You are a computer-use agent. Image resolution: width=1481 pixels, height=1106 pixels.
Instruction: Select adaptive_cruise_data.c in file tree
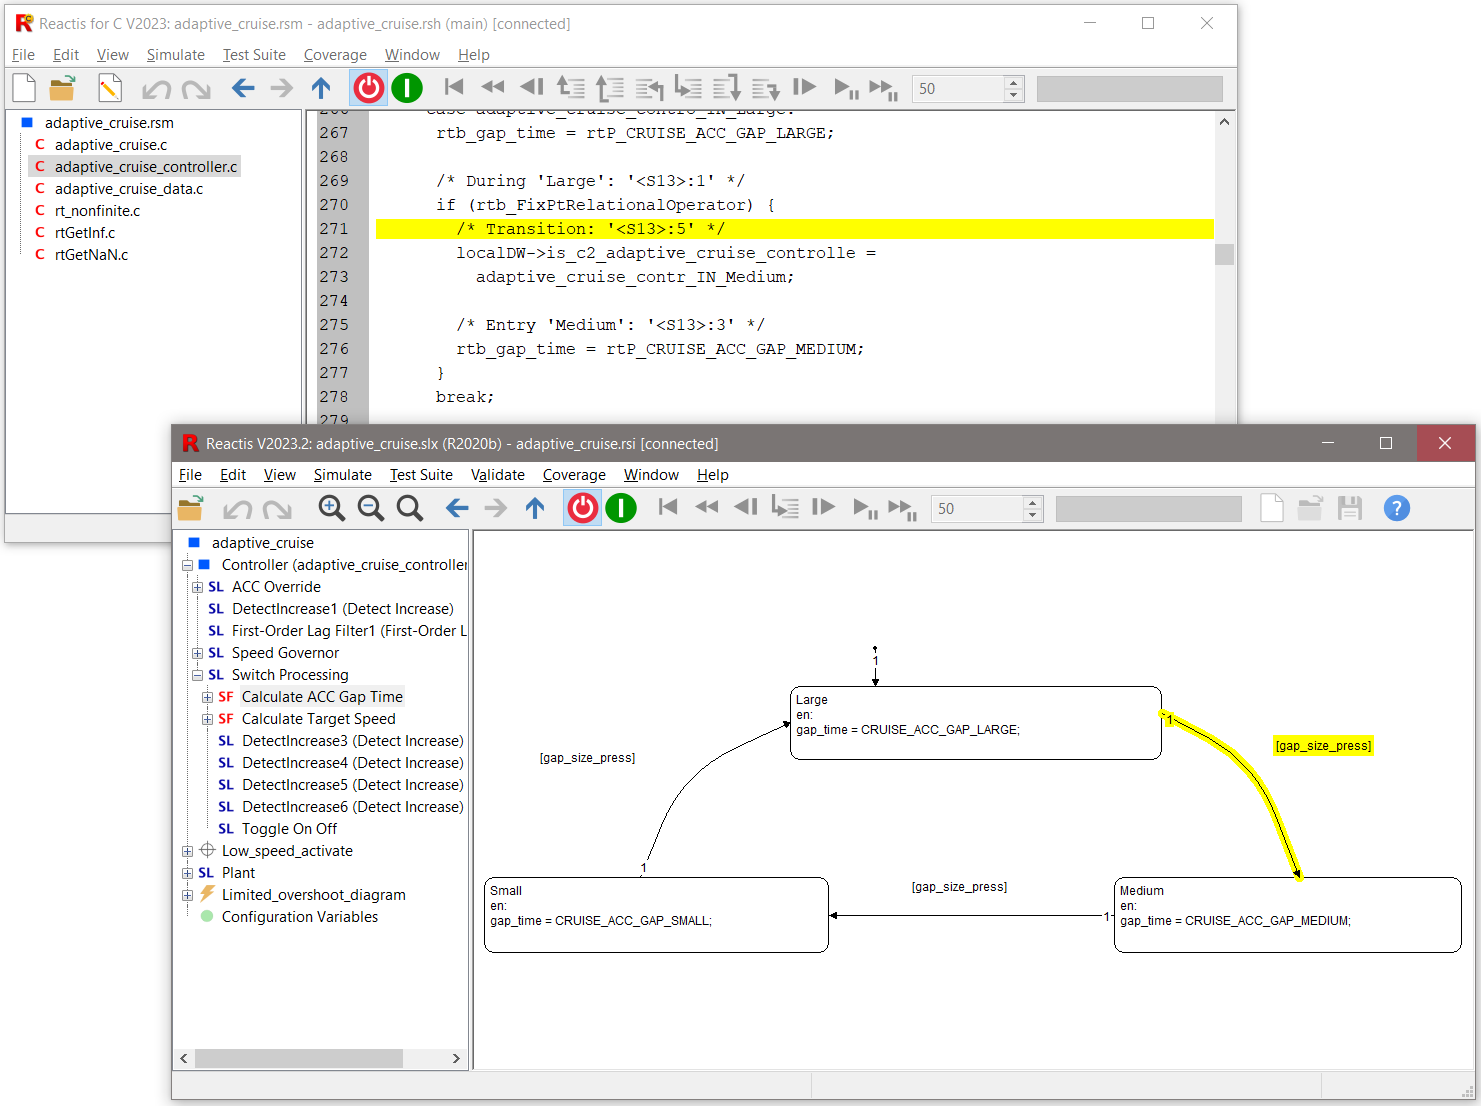click(x=129, y=189)
